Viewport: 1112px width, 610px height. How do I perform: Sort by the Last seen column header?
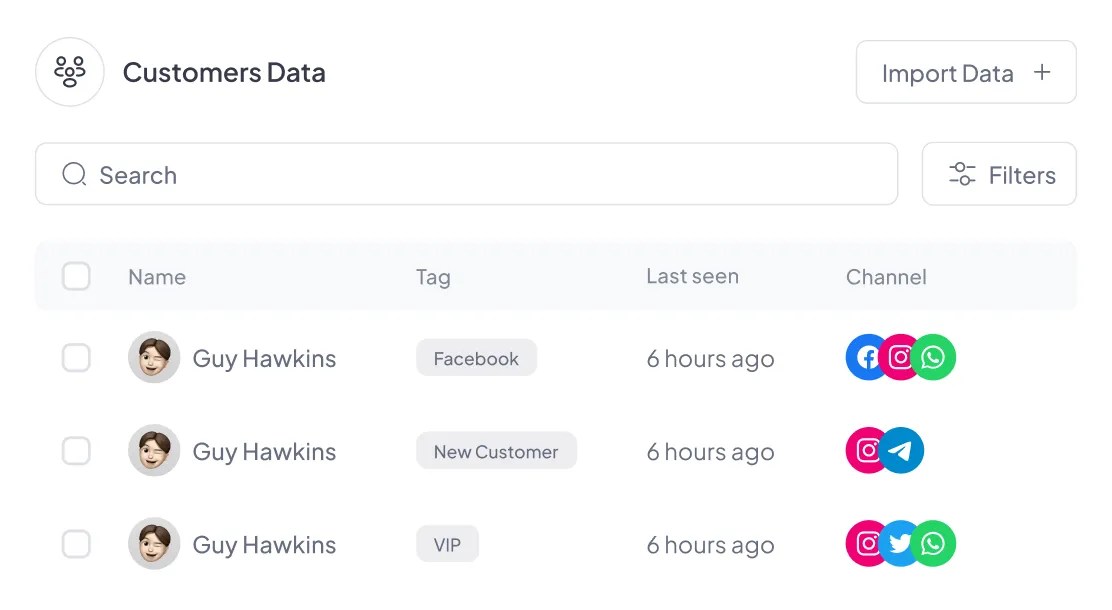(692, 276)
